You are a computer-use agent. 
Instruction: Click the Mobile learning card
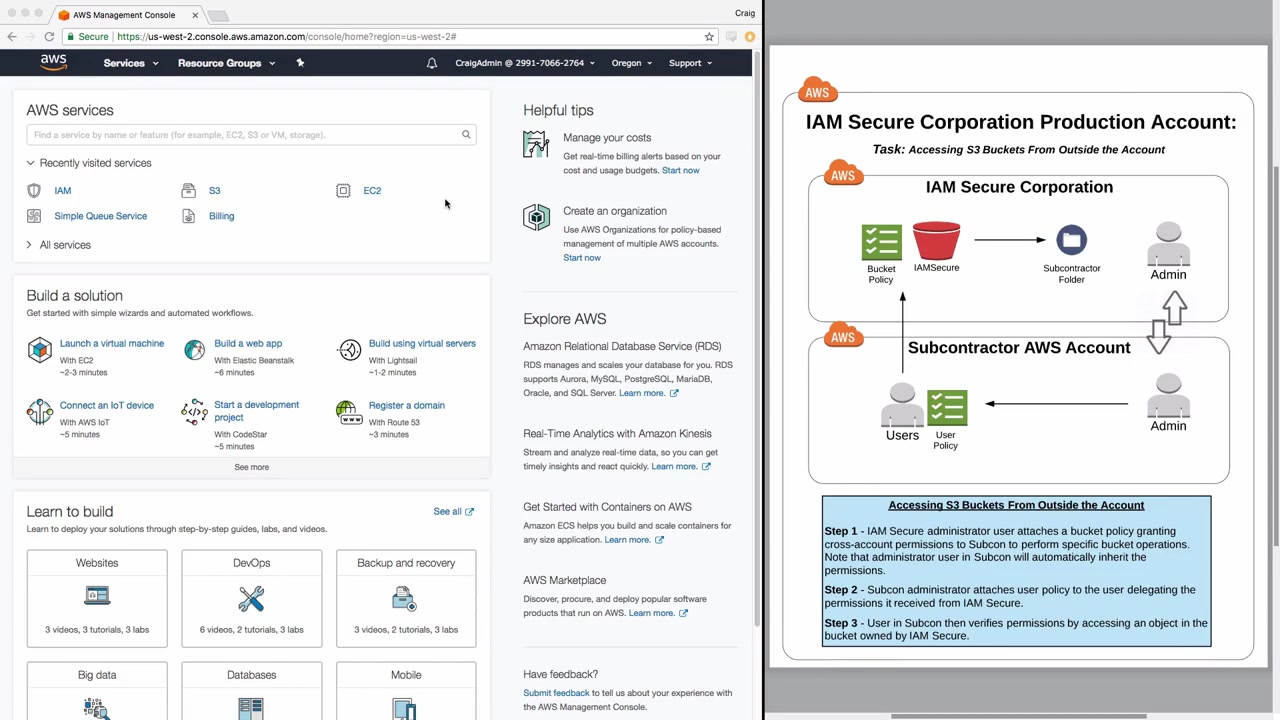[x=406, y=690]
